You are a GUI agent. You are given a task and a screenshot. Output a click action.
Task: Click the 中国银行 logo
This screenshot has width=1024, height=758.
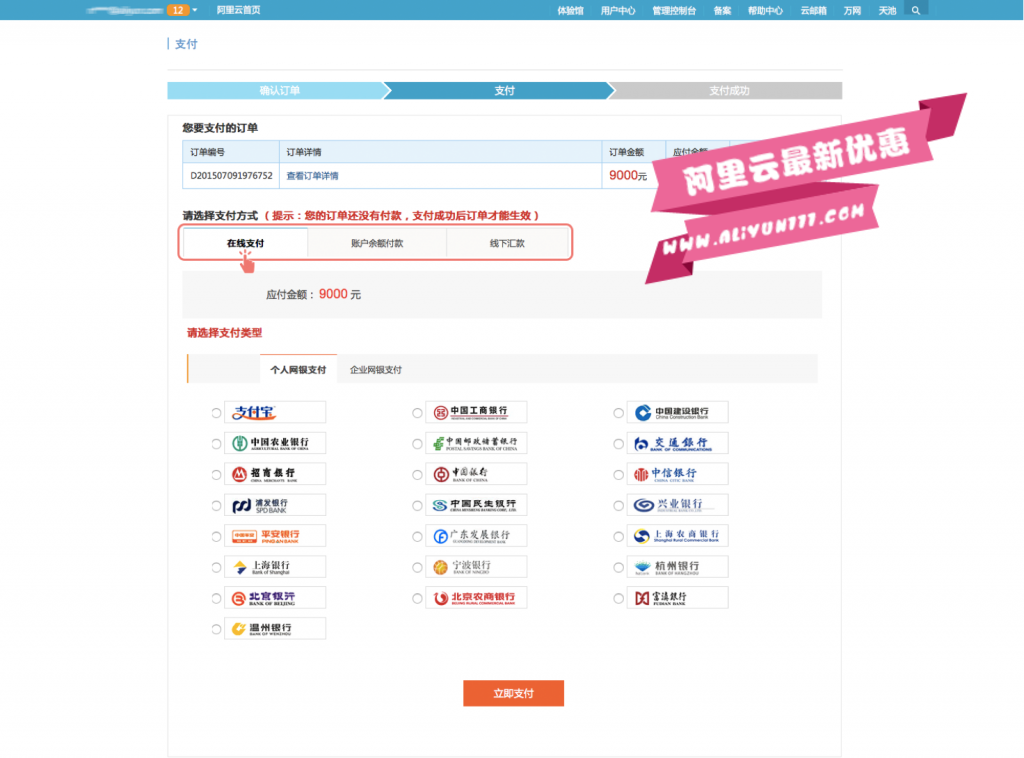tap(476, 474)
